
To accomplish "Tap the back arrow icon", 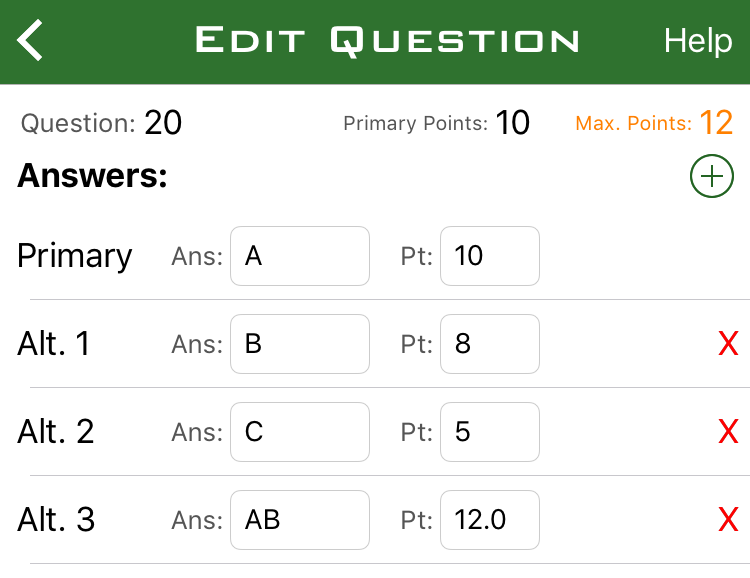I will pyautogui.click(x=31, y=41).
